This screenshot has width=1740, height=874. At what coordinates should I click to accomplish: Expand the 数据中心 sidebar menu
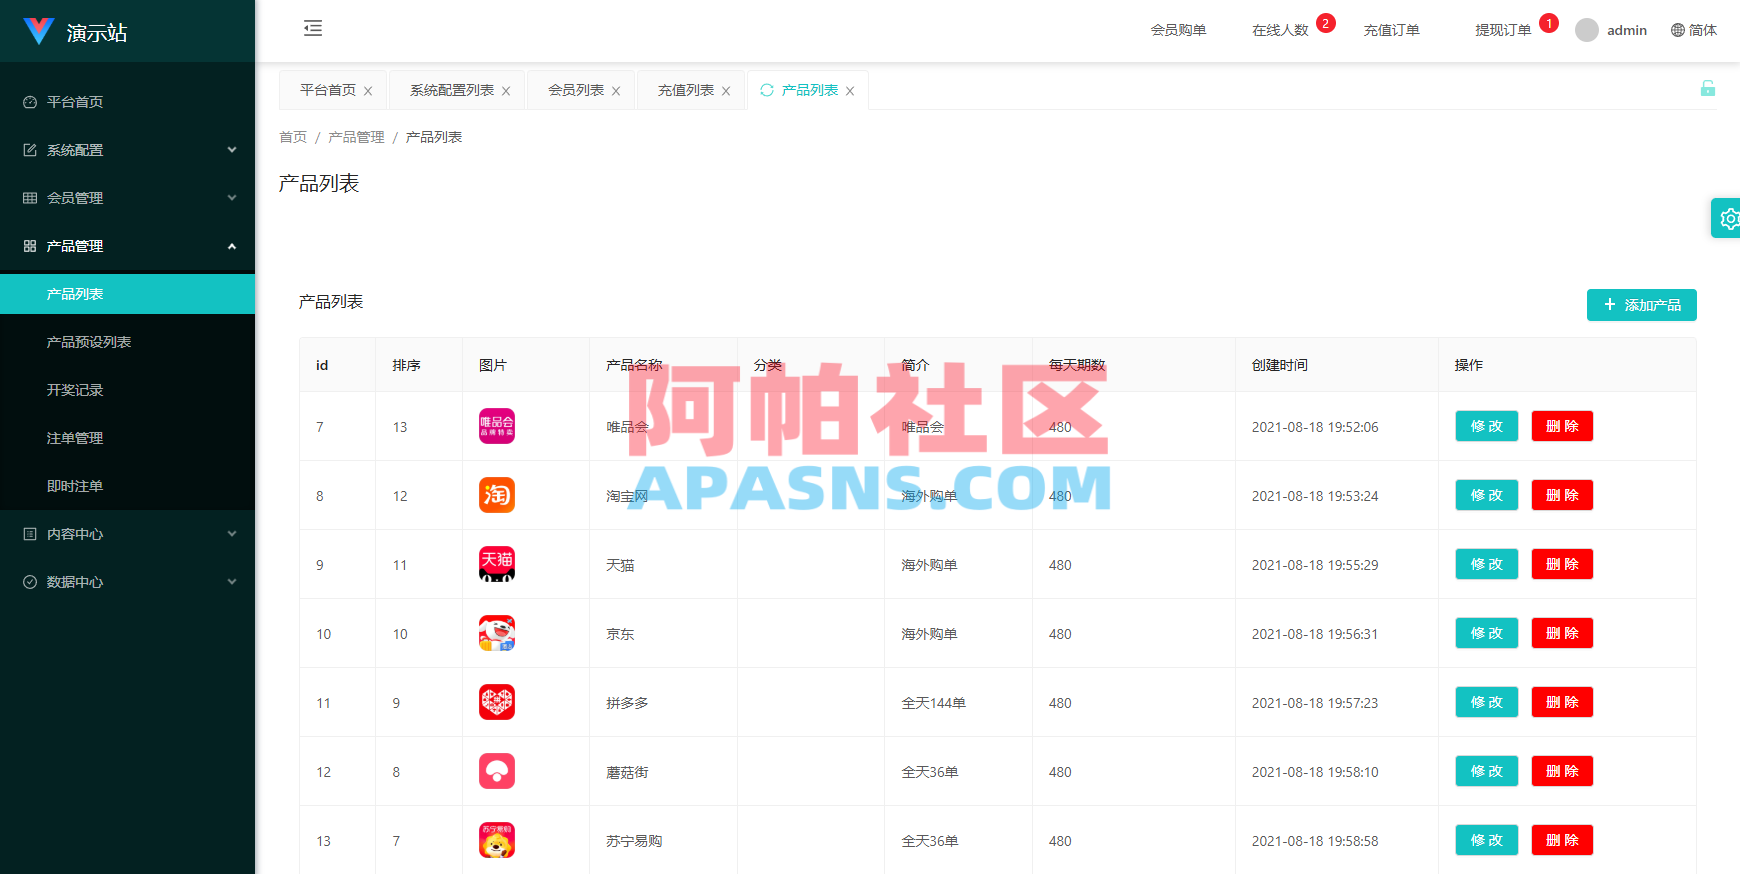click(x=127, y=582)
